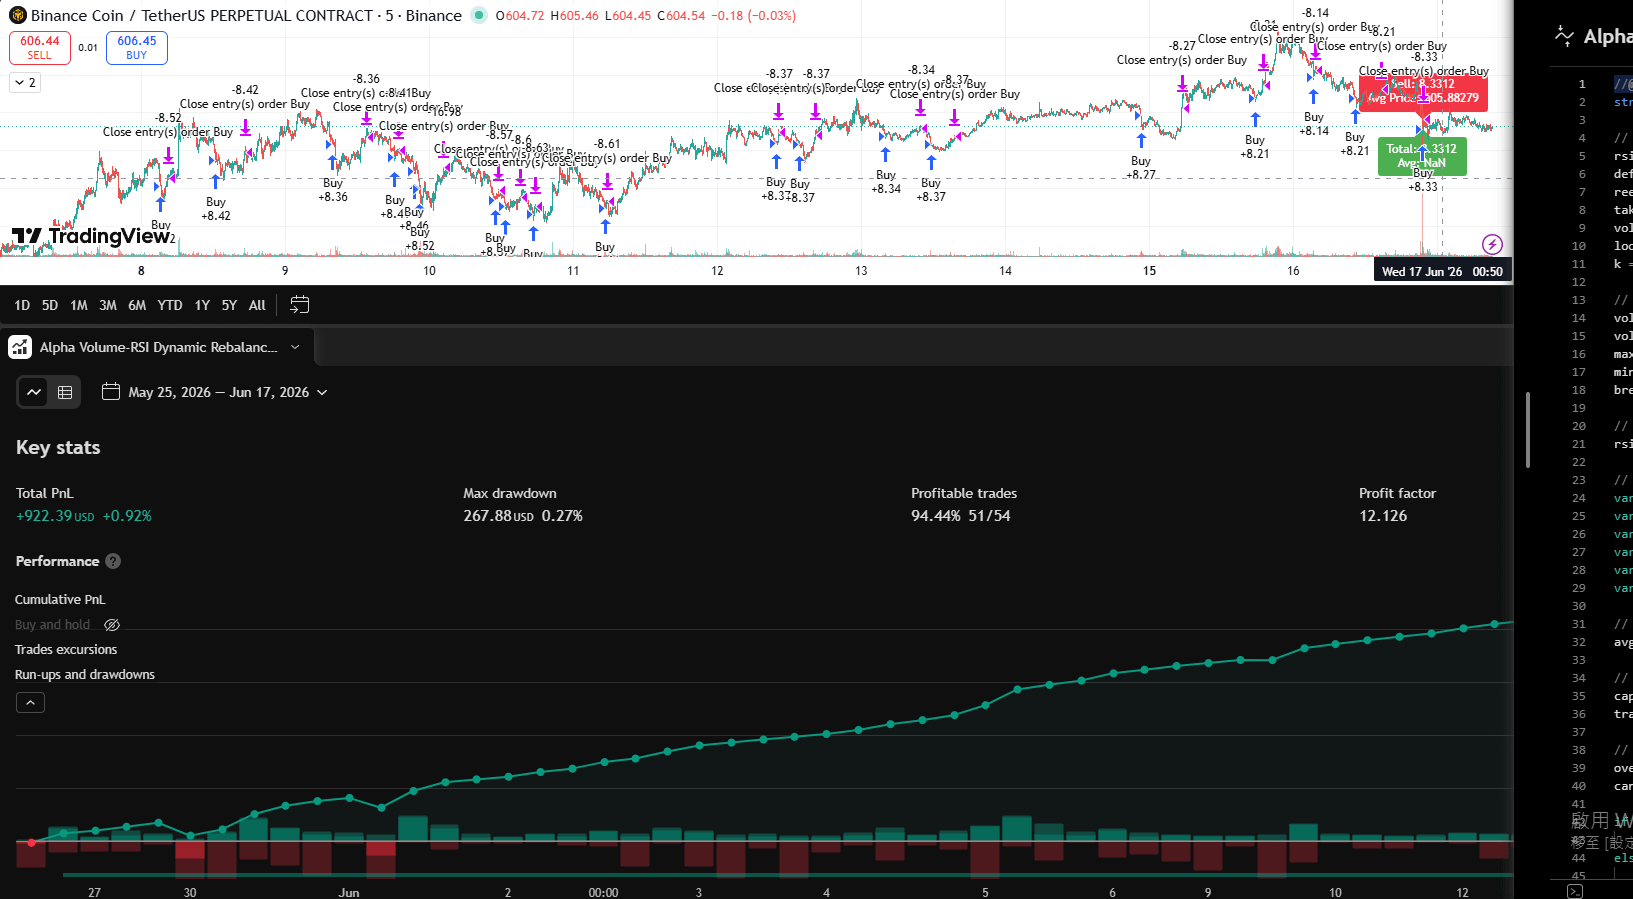1633x899 pixels.
Task: Open the strategy name dropdown chevron
Action: coord(295,347)
